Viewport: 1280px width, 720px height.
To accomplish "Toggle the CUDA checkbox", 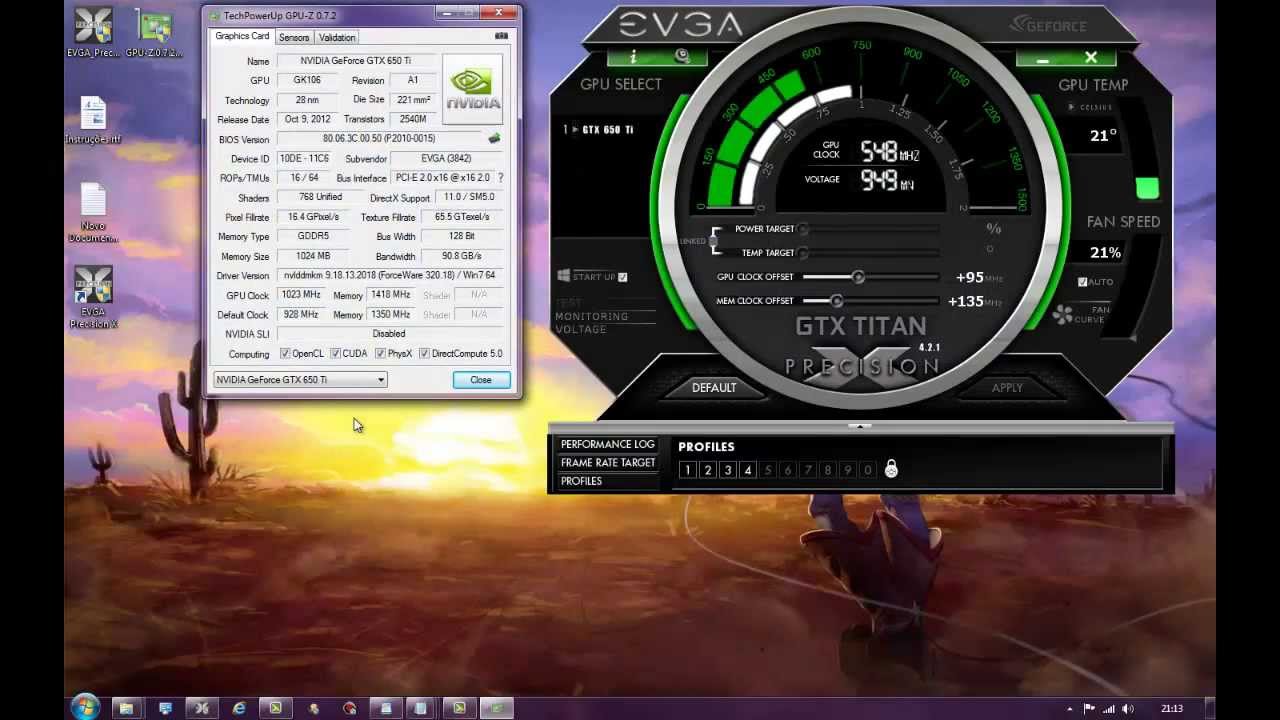I will coord(336,353).
